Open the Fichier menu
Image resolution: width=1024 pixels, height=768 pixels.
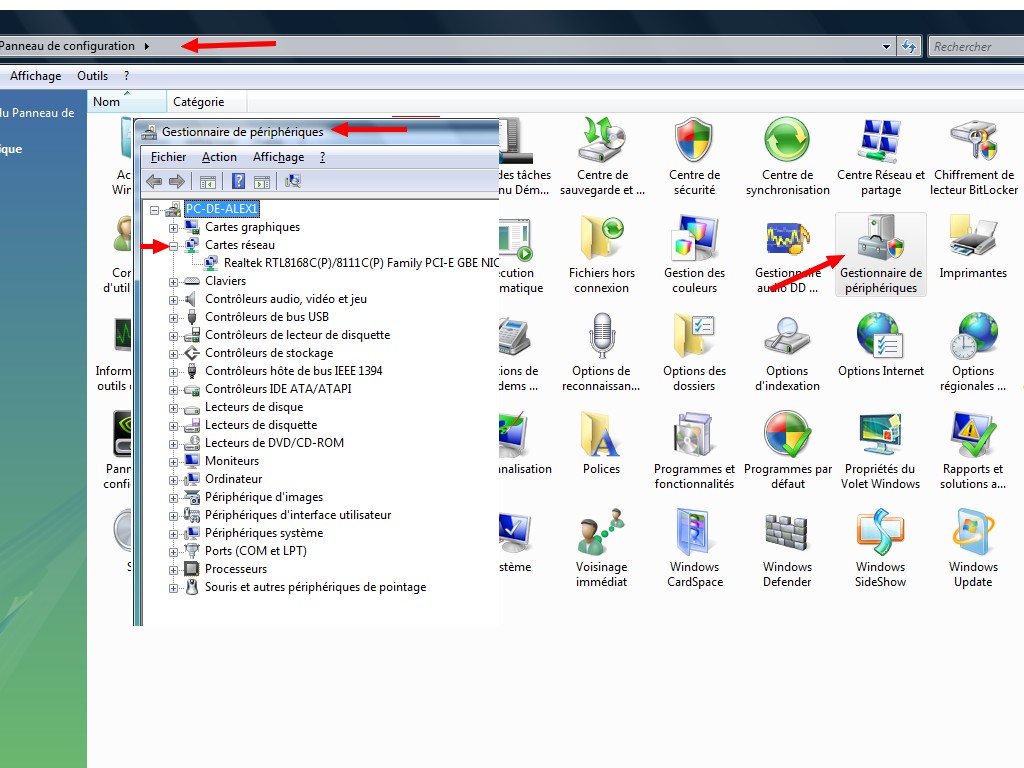click(x=168, y=157)
